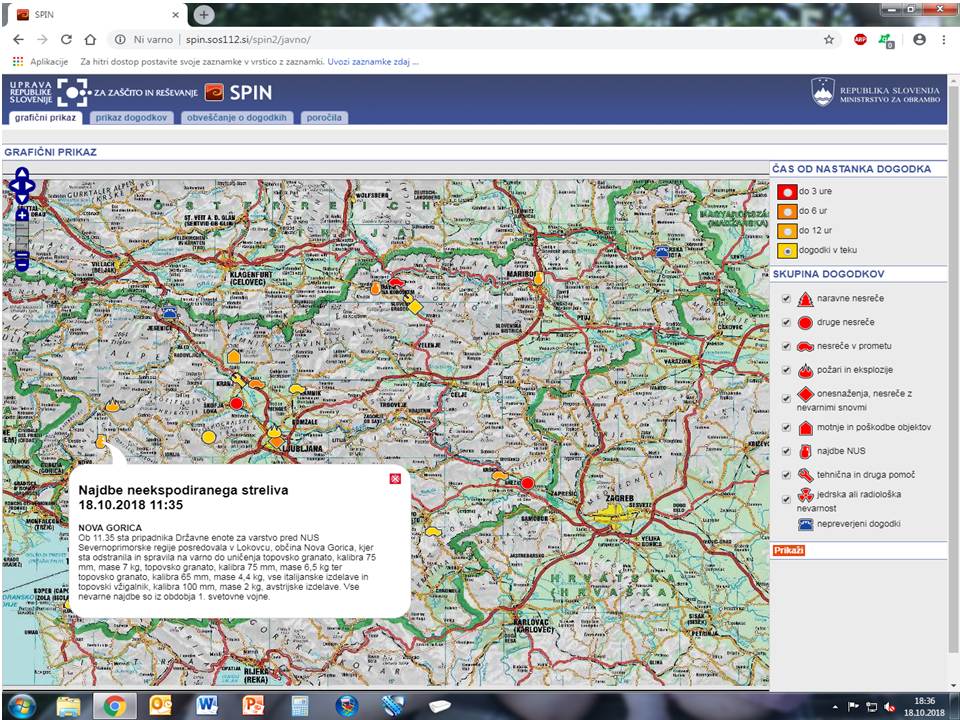This screenshot has height=720, width=960.
Task: Close the Najdbe neeksplodiranega streliva popup
Action: tap(395, 478)
